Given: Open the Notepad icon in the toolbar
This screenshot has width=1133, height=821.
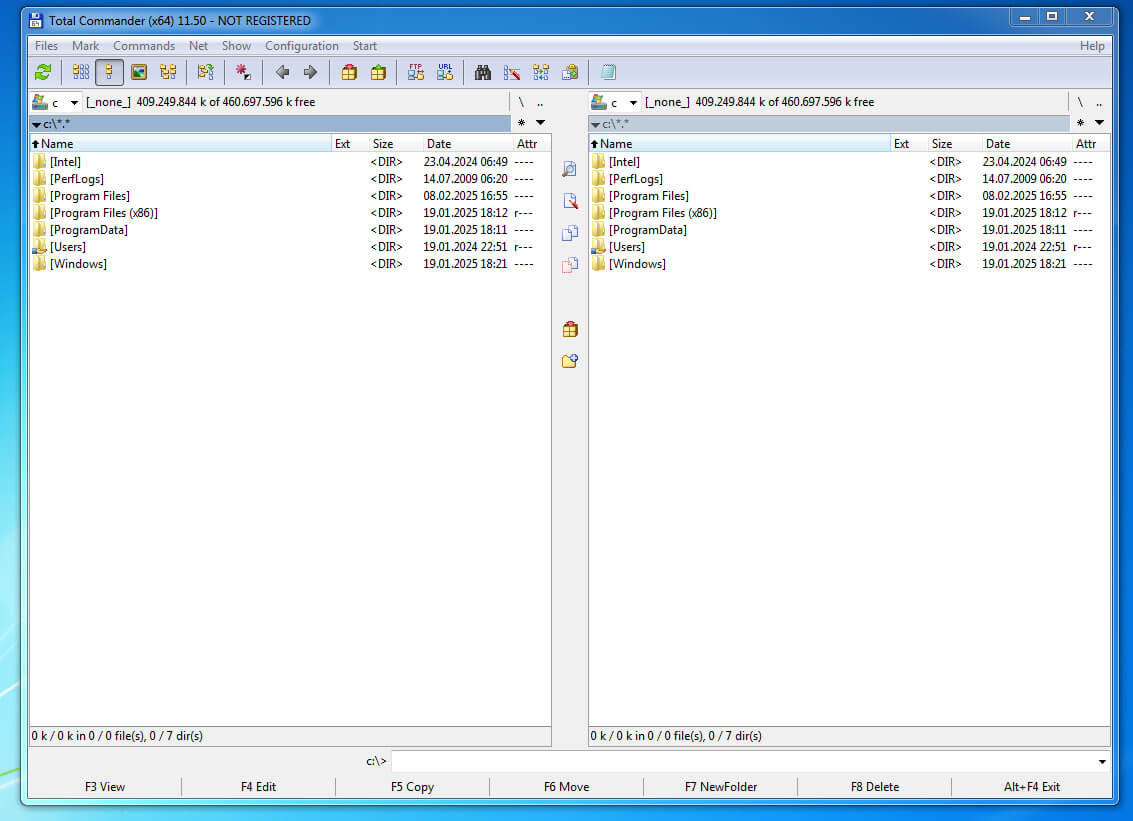Looking at the screenshot, I should (608, 72).
